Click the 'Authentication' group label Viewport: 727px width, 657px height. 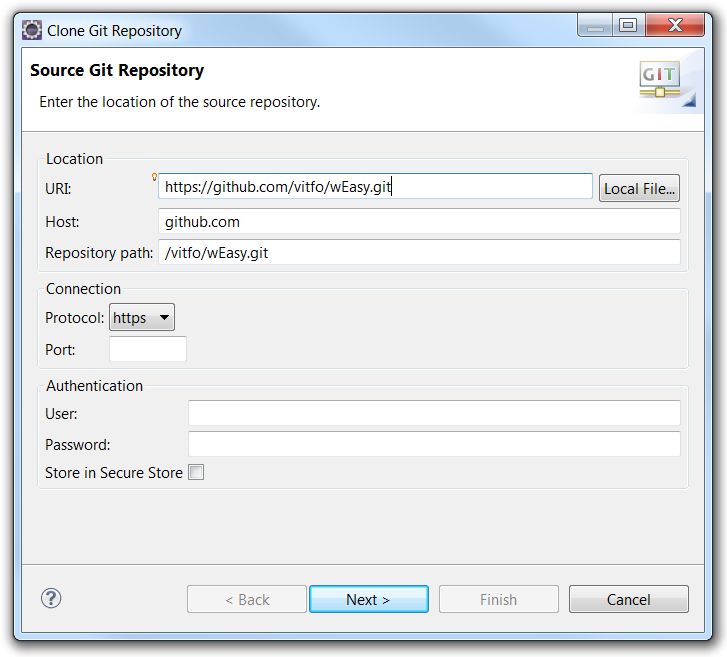[95, 386]
